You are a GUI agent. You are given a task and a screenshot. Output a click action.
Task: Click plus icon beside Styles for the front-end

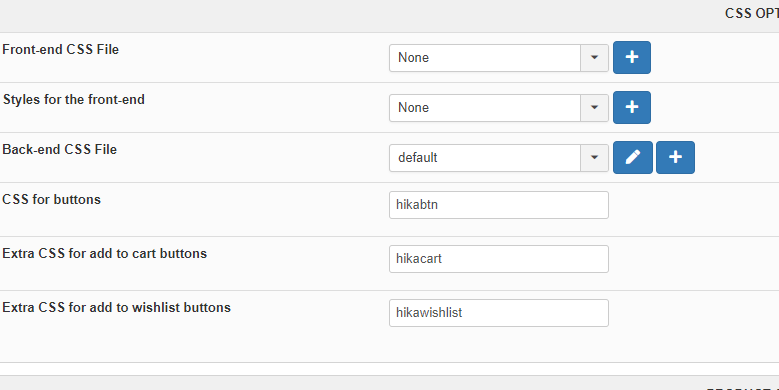coord(631,107)
